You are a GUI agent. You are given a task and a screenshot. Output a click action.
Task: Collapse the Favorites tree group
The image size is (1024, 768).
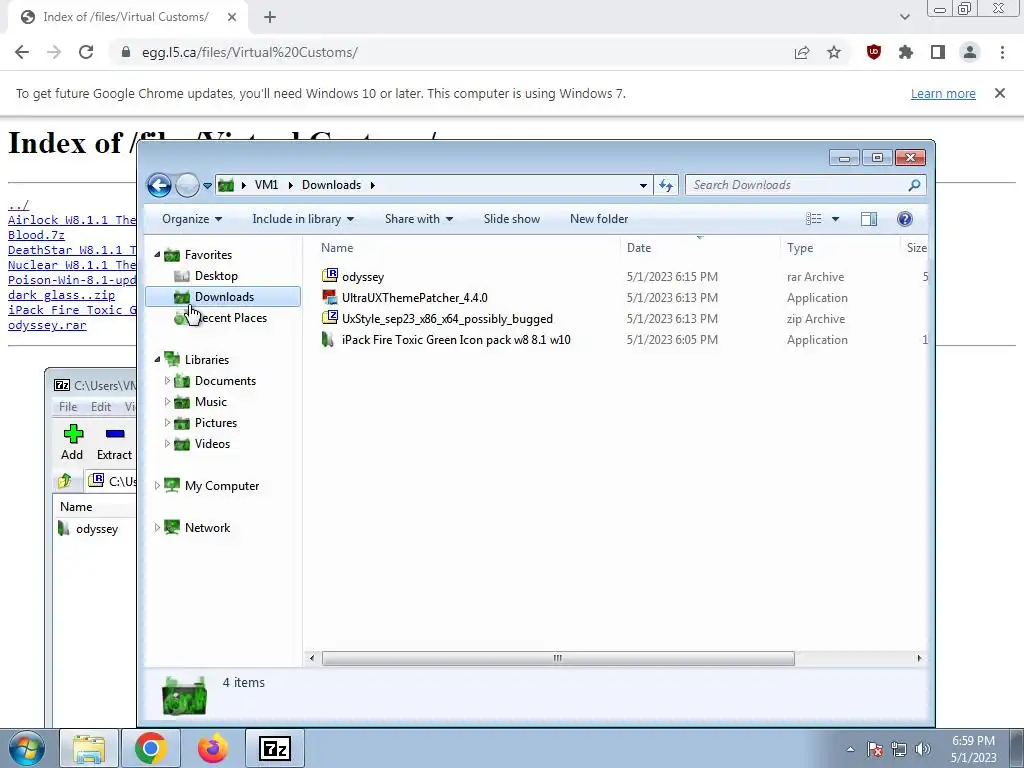pyautogui.click(x=157, y=254)
